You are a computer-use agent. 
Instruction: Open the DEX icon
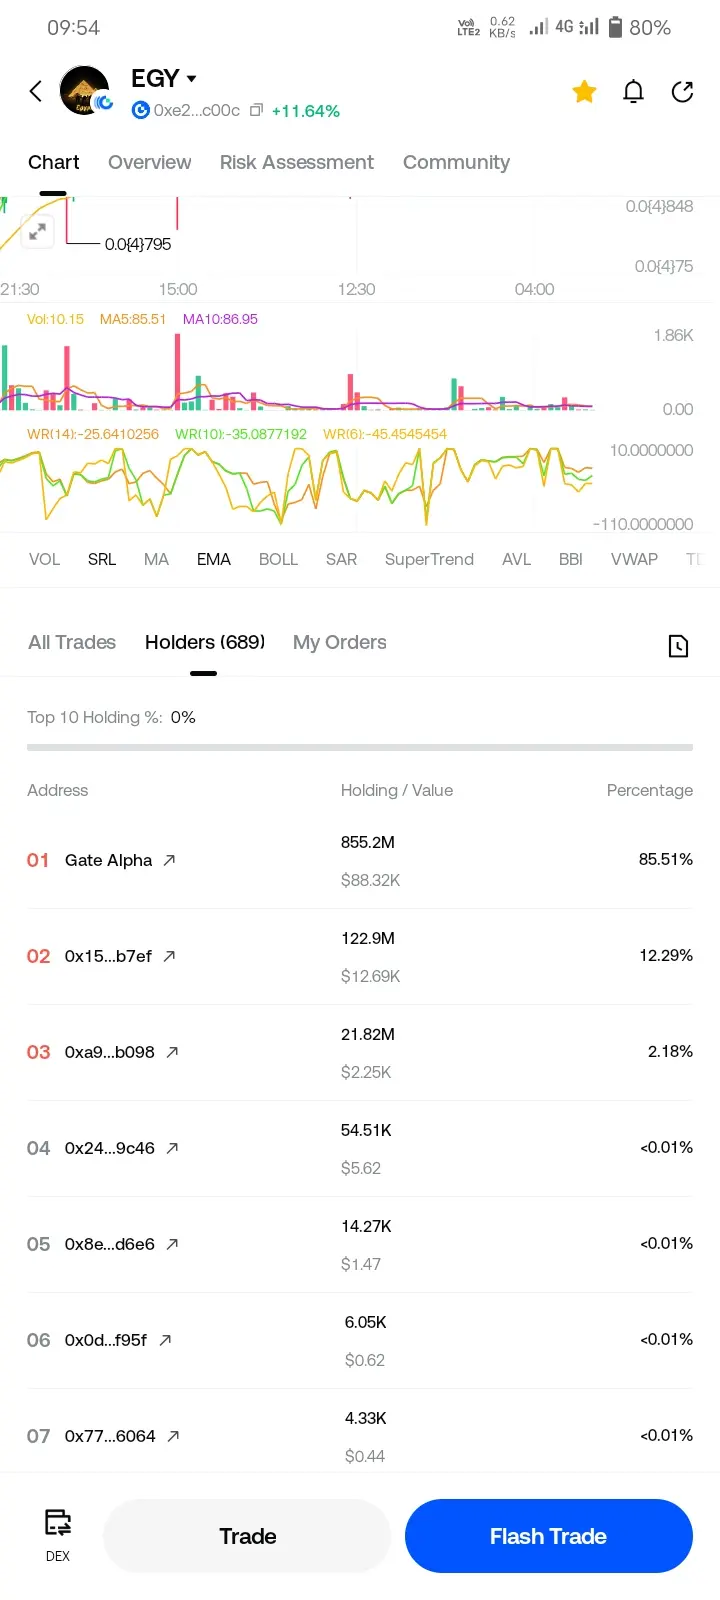[x=58, y=1534]
